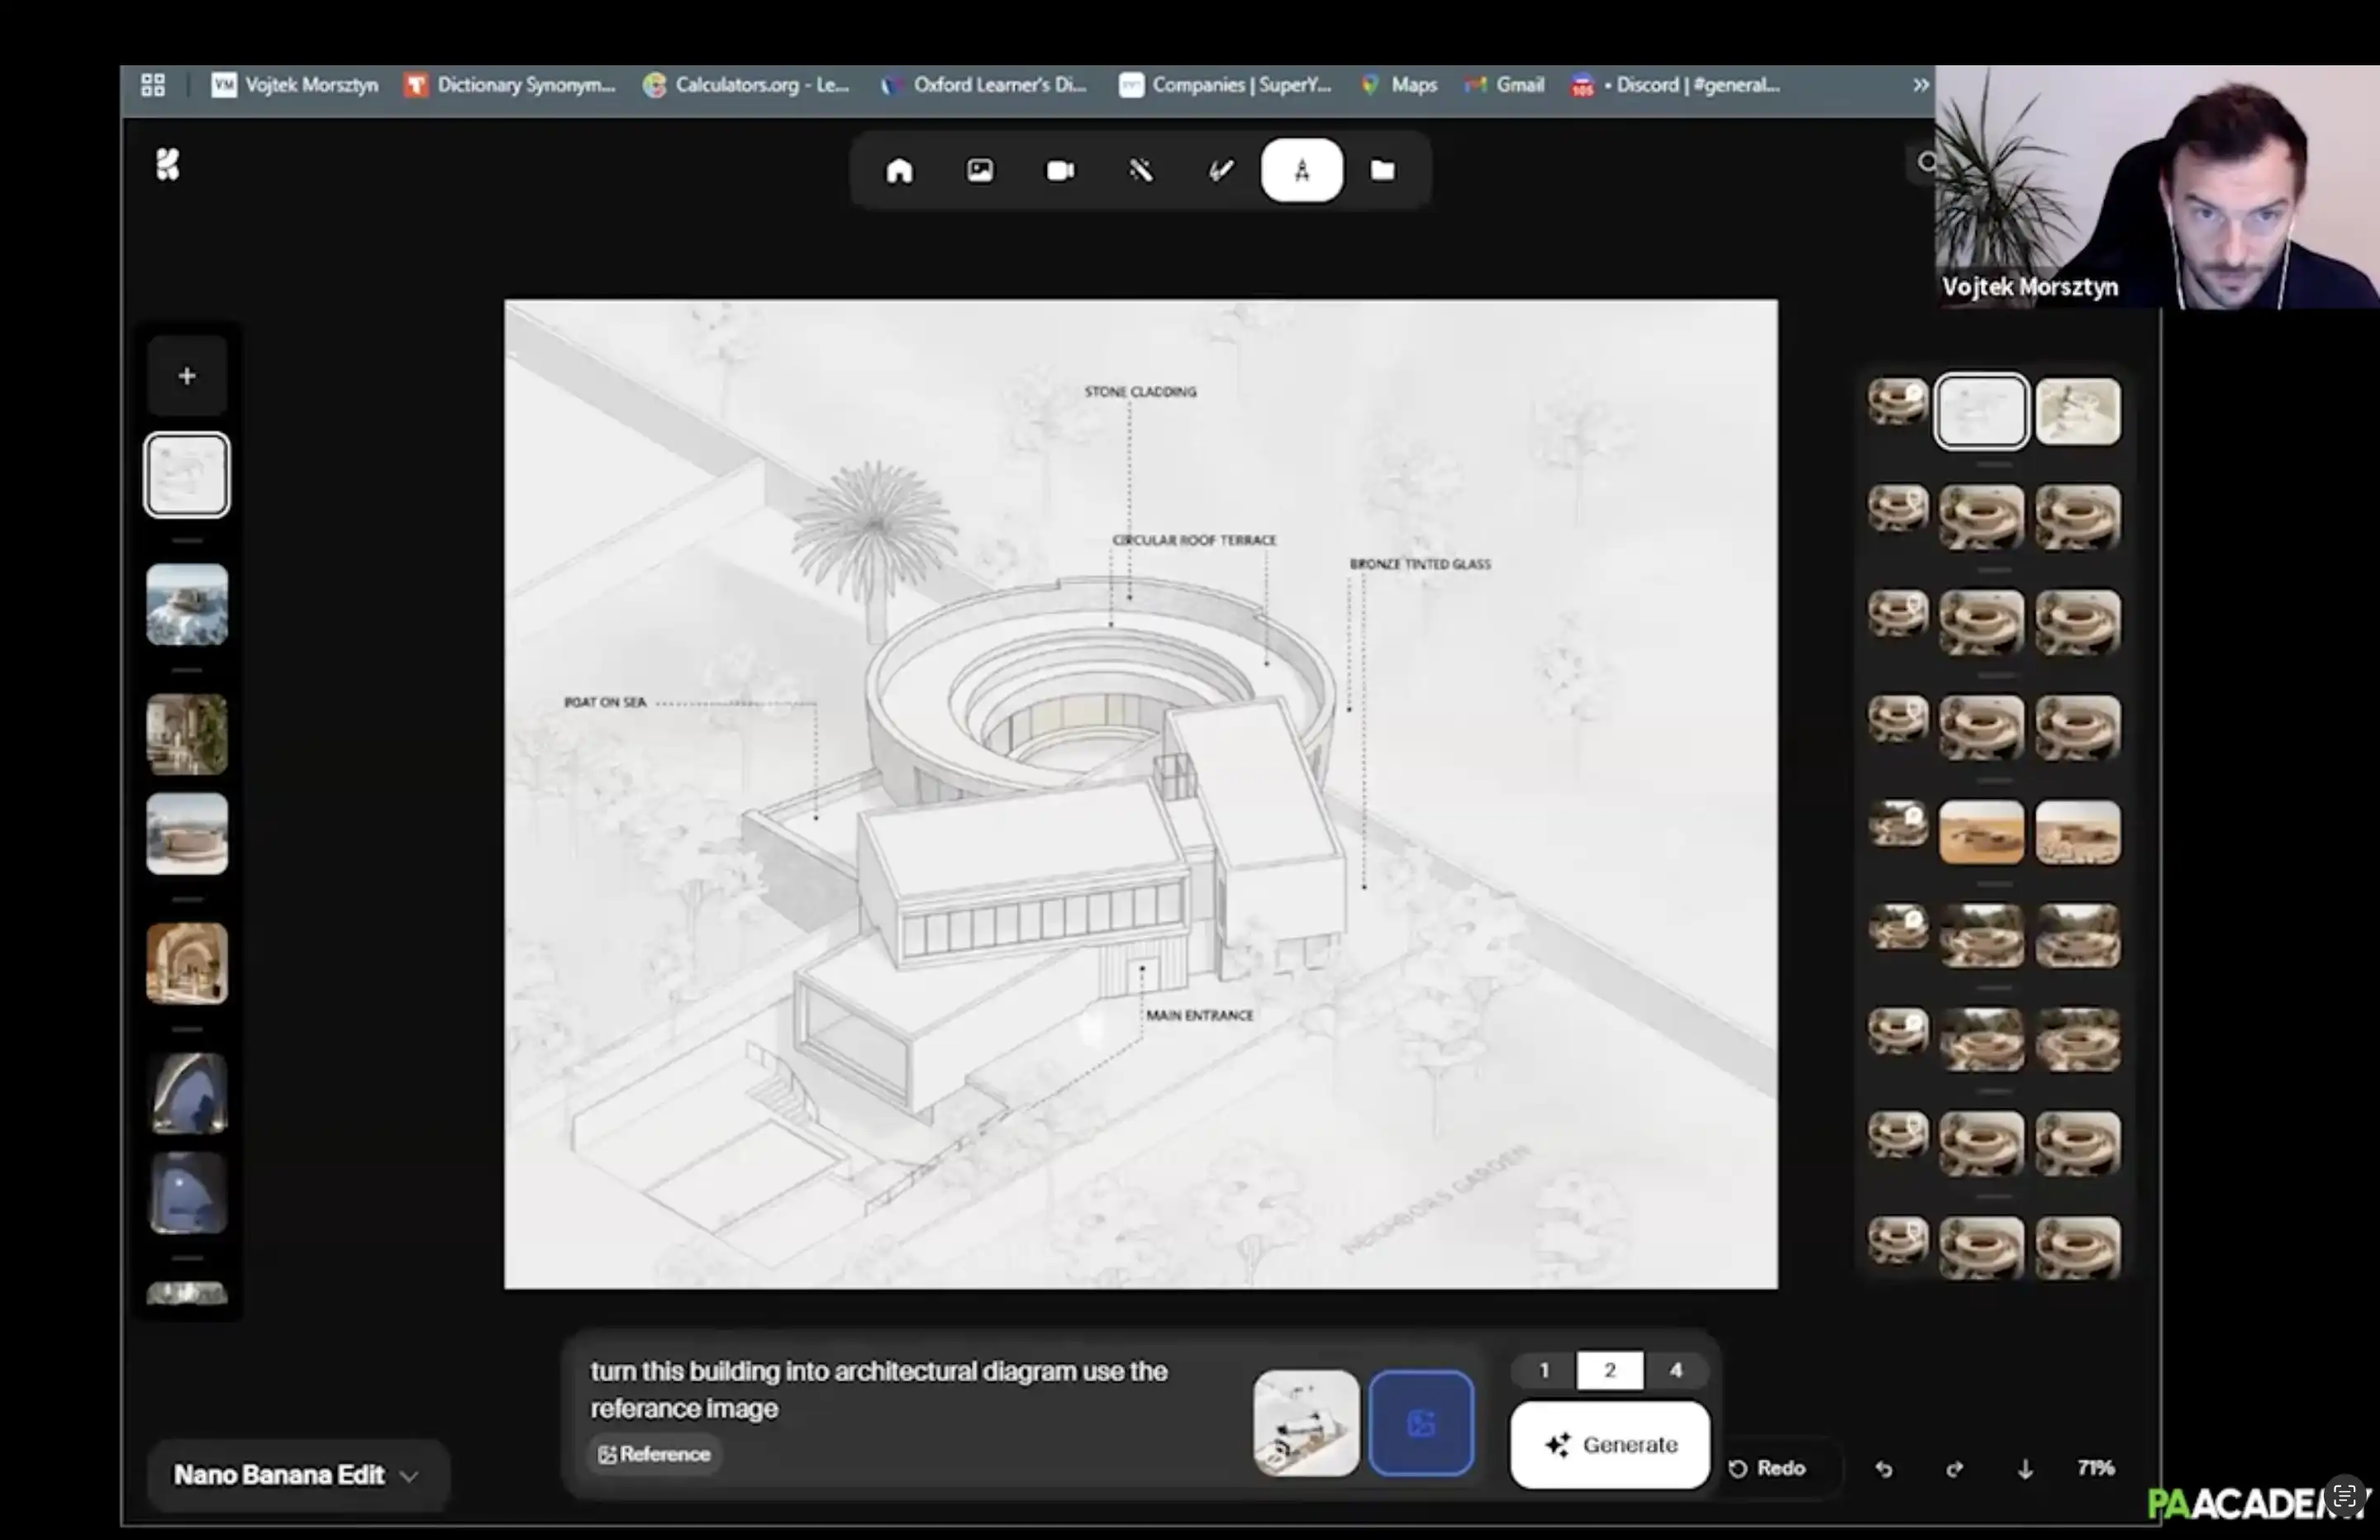Viewport: 2380px width, 1540px height.
Task: Open the Gmail bookmark
Action: (1506, 85)
